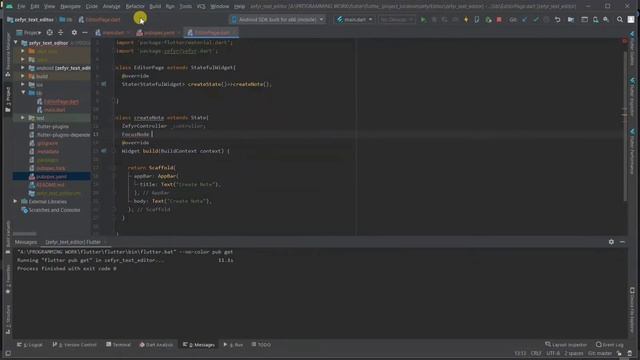Open the Search Everywhere magnifier icon
The width and height of the screenshot is (640, 360).
620,20
